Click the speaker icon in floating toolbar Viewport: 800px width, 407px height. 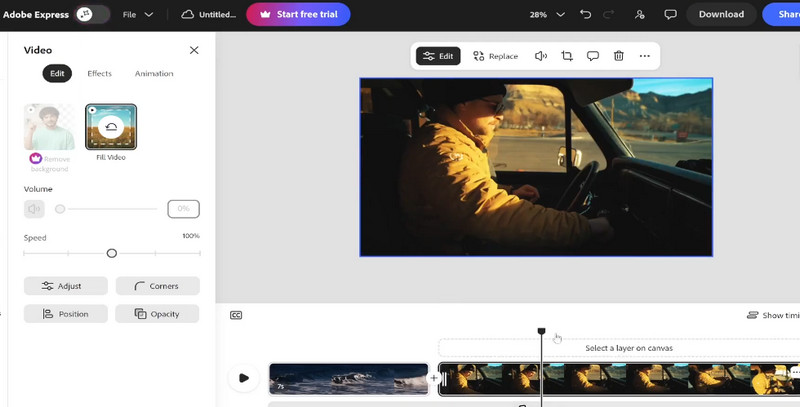541,56
